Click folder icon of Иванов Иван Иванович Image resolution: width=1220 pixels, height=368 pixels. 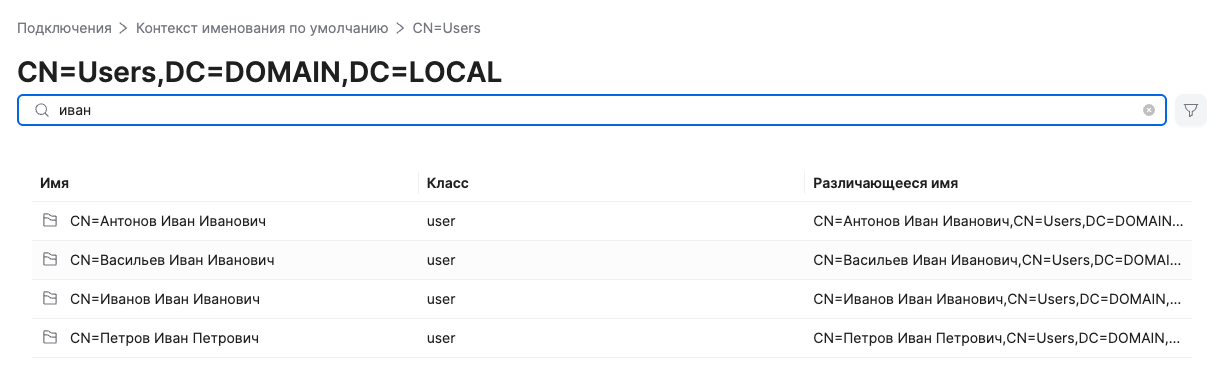point(49,299)
